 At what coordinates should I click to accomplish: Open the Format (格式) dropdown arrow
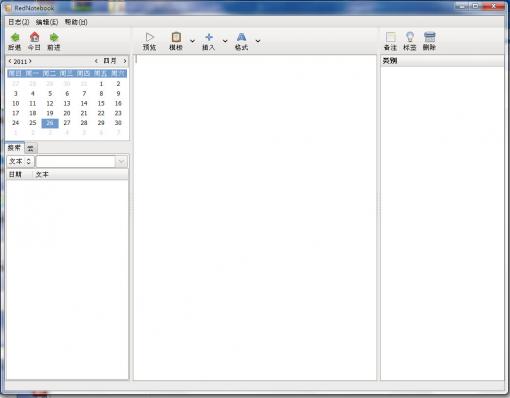[258, 41]
